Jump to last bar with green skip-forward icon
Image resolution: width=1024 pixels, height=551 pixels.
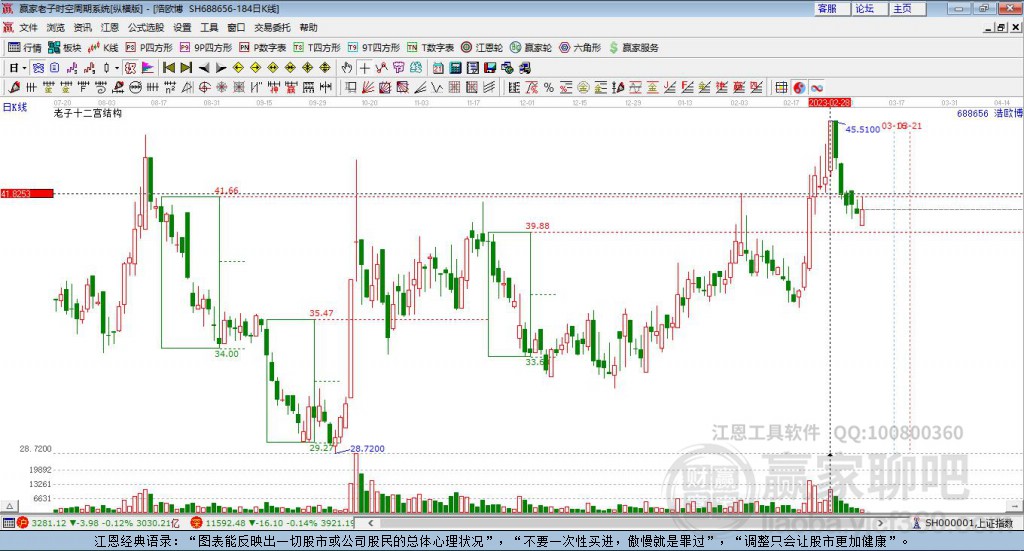coord(186,68)
